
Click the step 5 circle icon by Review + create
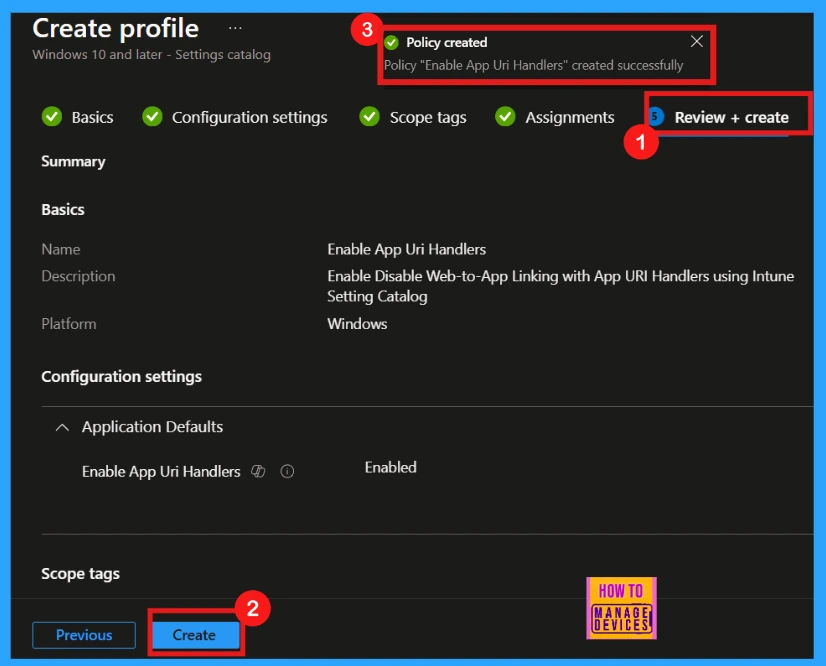tap(656, 116)
